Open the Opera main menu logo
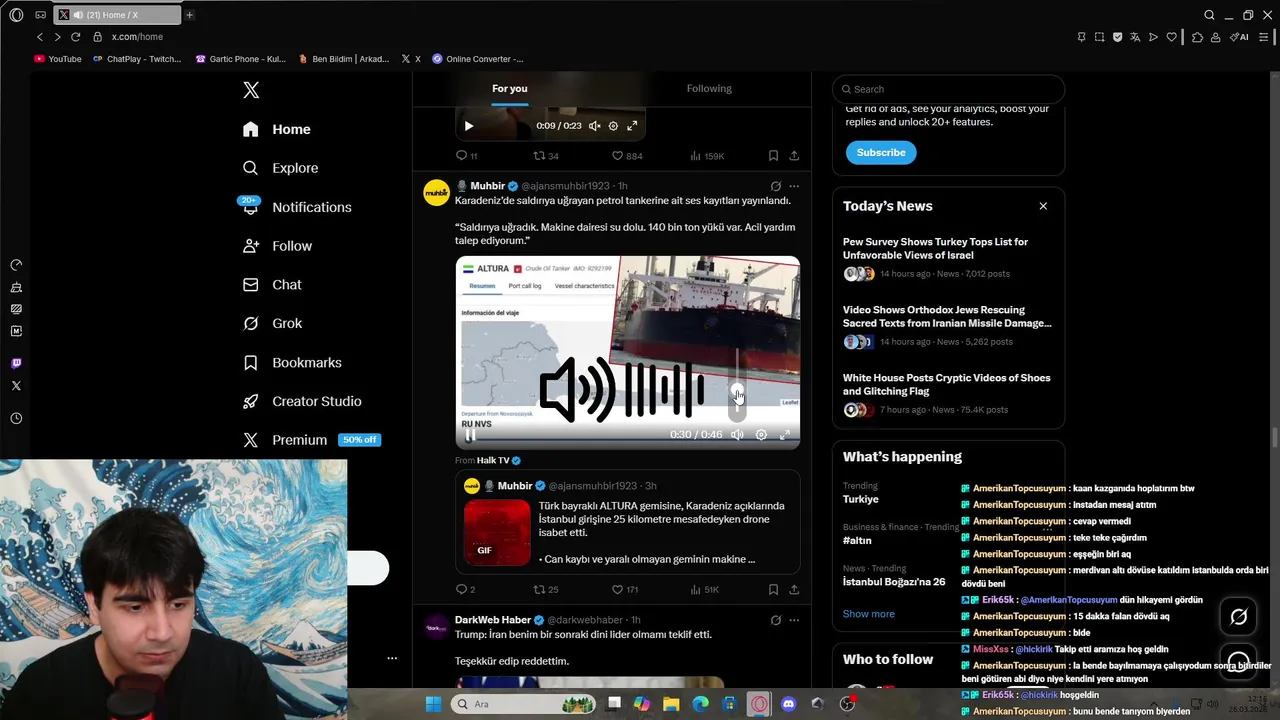Image resolution: width=1280 pixels, height=720 pixels. pos(16,15)
